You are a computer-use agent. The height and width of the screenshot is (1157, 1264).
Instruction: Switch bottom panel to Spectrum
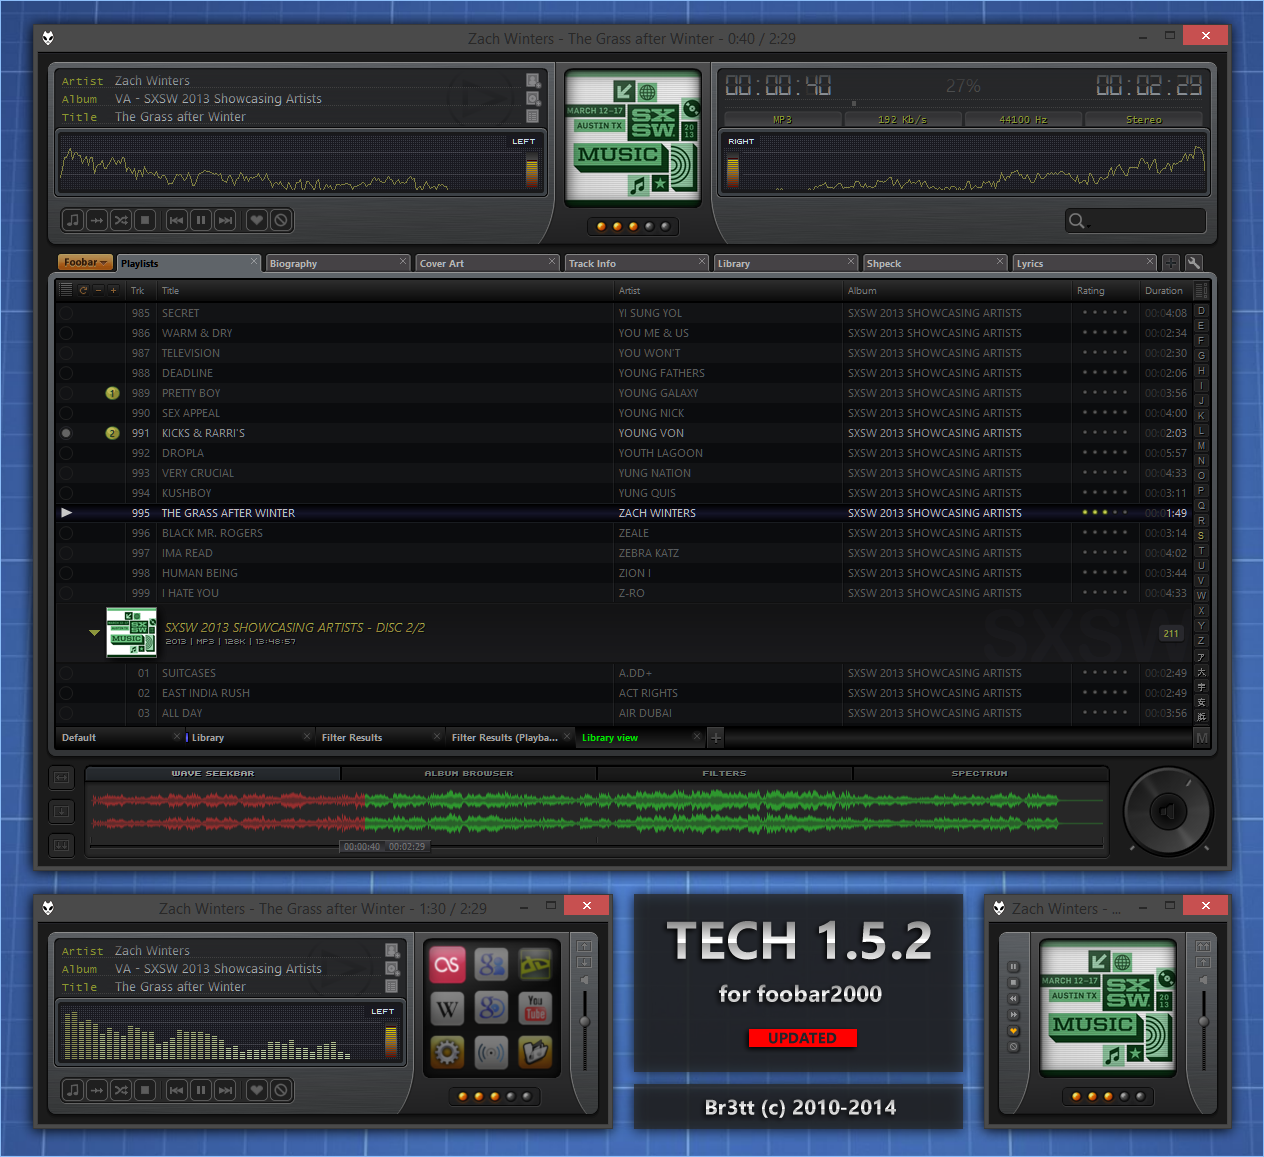tap(980, 773)
